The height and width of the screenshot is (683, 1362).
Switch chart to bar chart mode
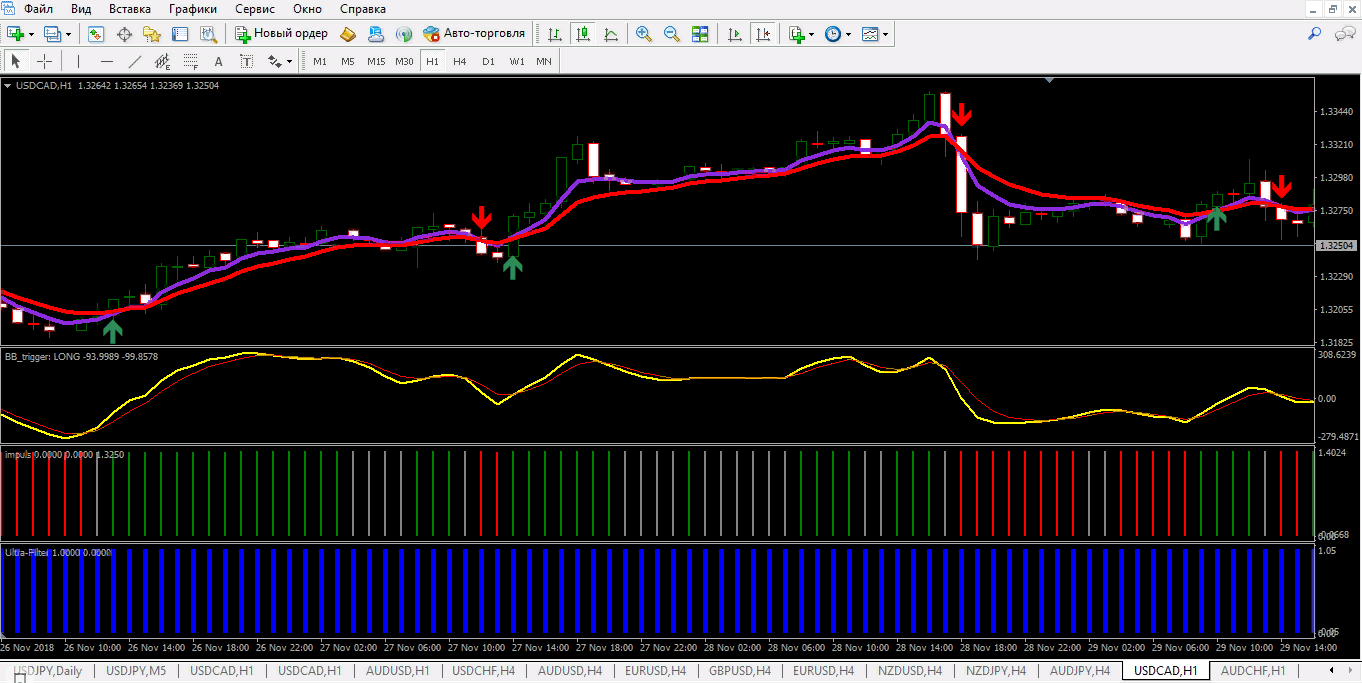554,34
